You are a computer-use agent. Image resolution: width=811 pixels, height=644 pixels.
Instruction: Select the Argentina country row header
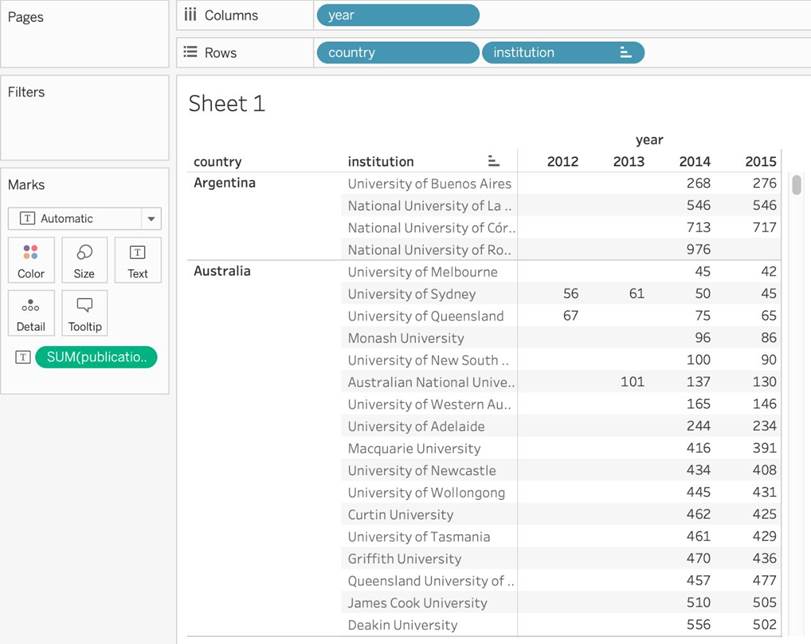(224, 183)
